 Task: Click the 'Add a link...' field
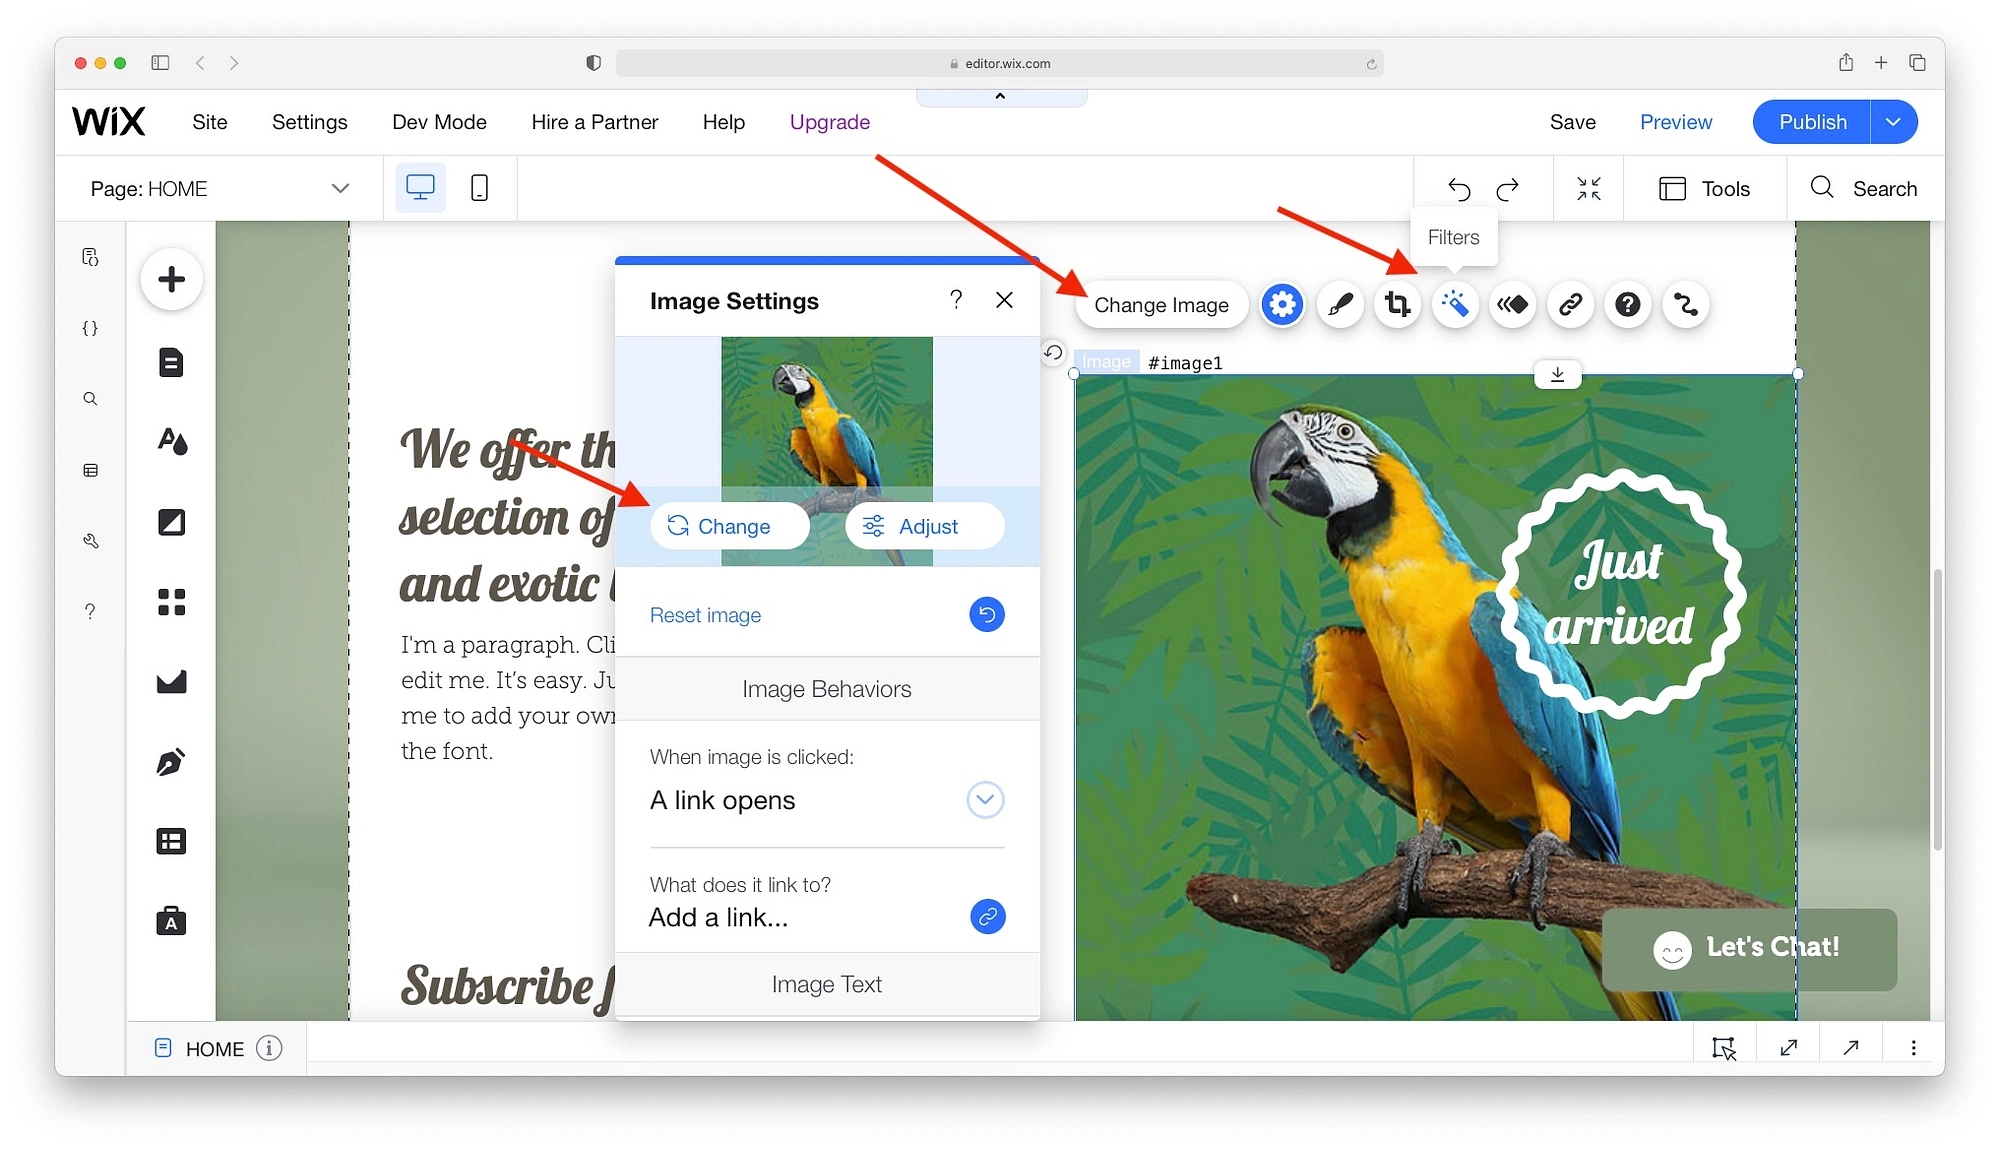[718, 917]
